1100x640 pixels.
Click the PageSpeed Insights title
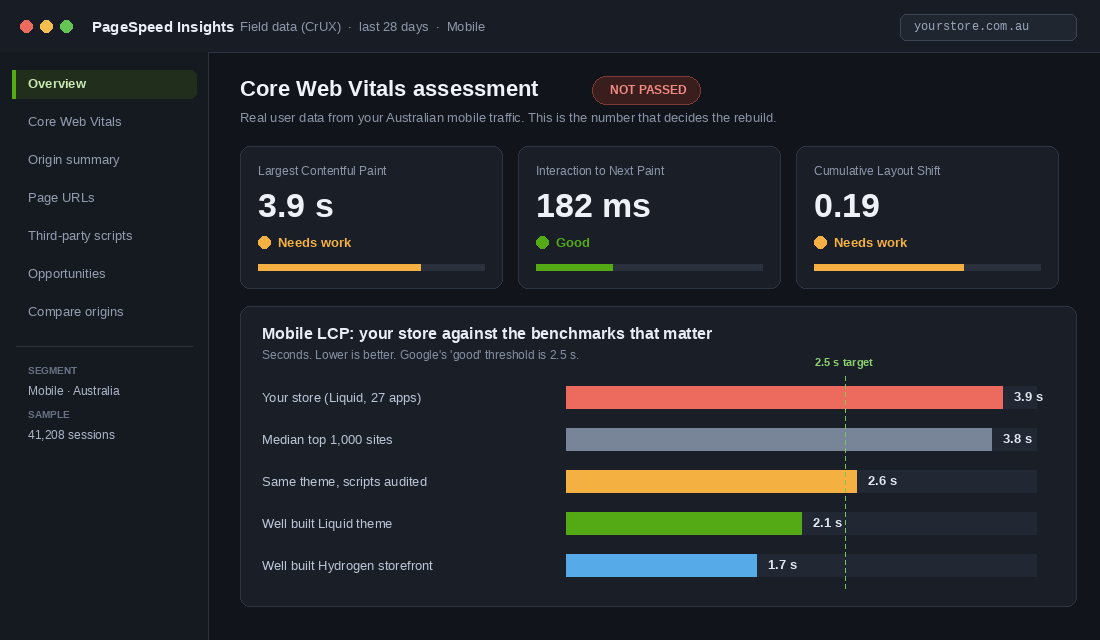[x=163, y=27]
